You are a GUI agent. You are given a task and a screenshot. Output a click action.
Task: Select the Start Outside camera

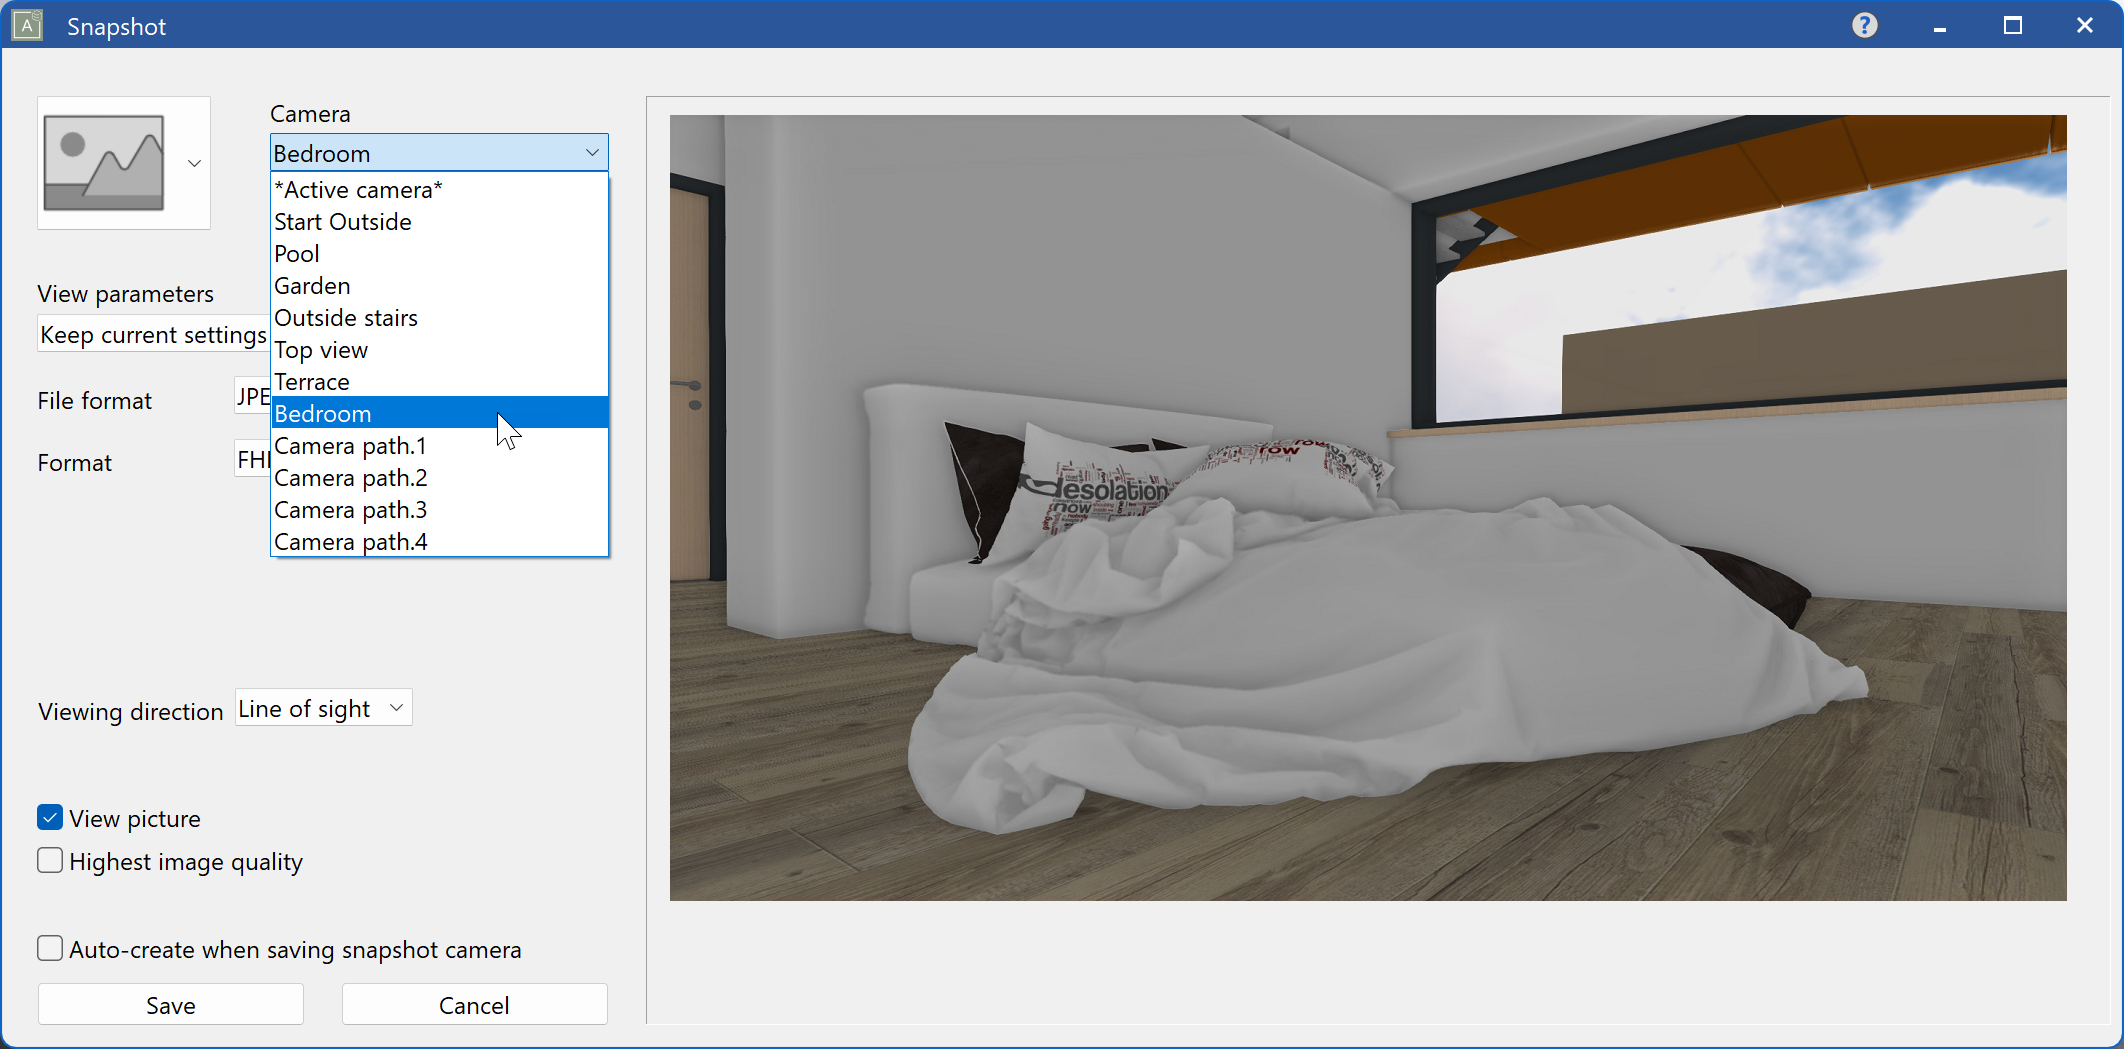(342, 221)
